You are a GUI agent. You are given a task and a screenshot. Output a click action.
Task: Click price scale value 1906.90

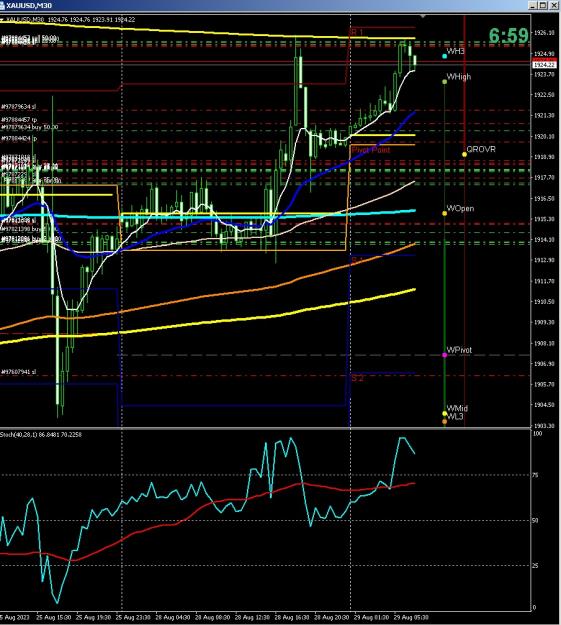(x=544, y=364)
